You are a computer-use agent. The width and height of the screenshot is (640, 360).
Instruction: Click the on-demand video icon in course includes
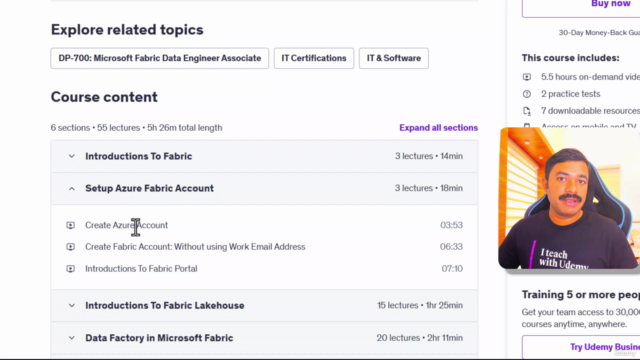pos(527,77)
